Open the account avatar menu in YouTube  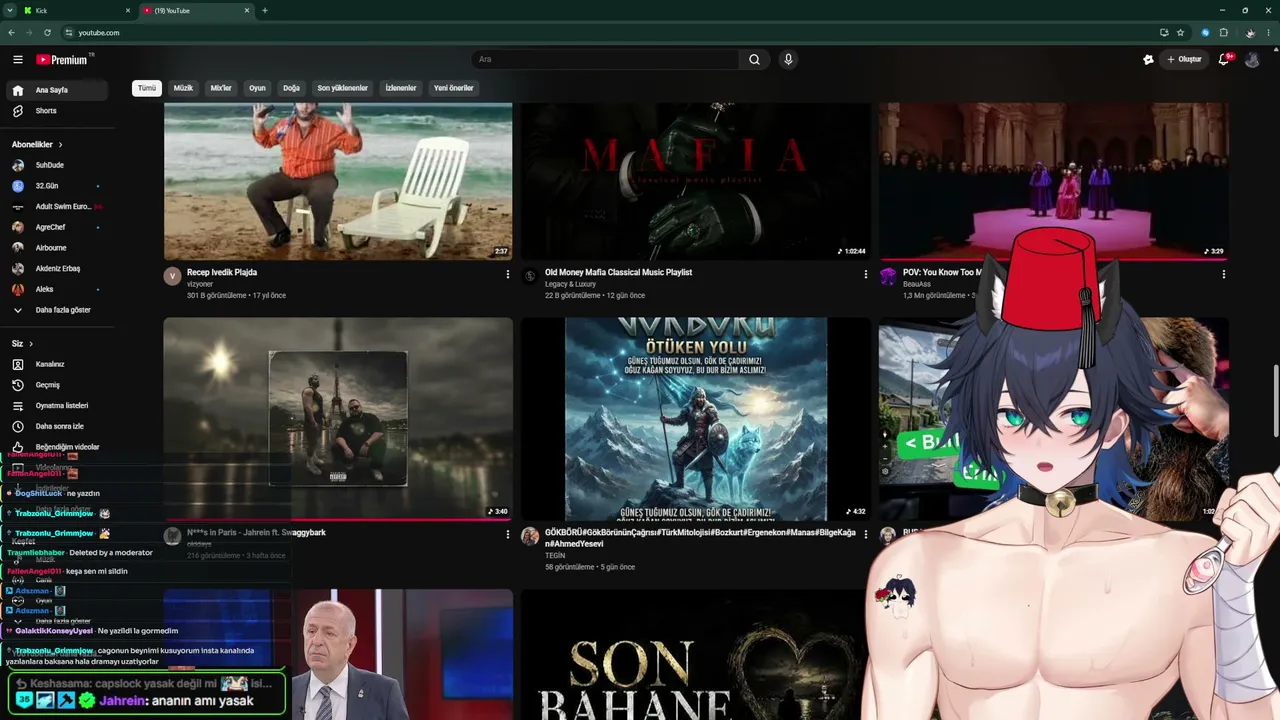[x=1252, y=60]
